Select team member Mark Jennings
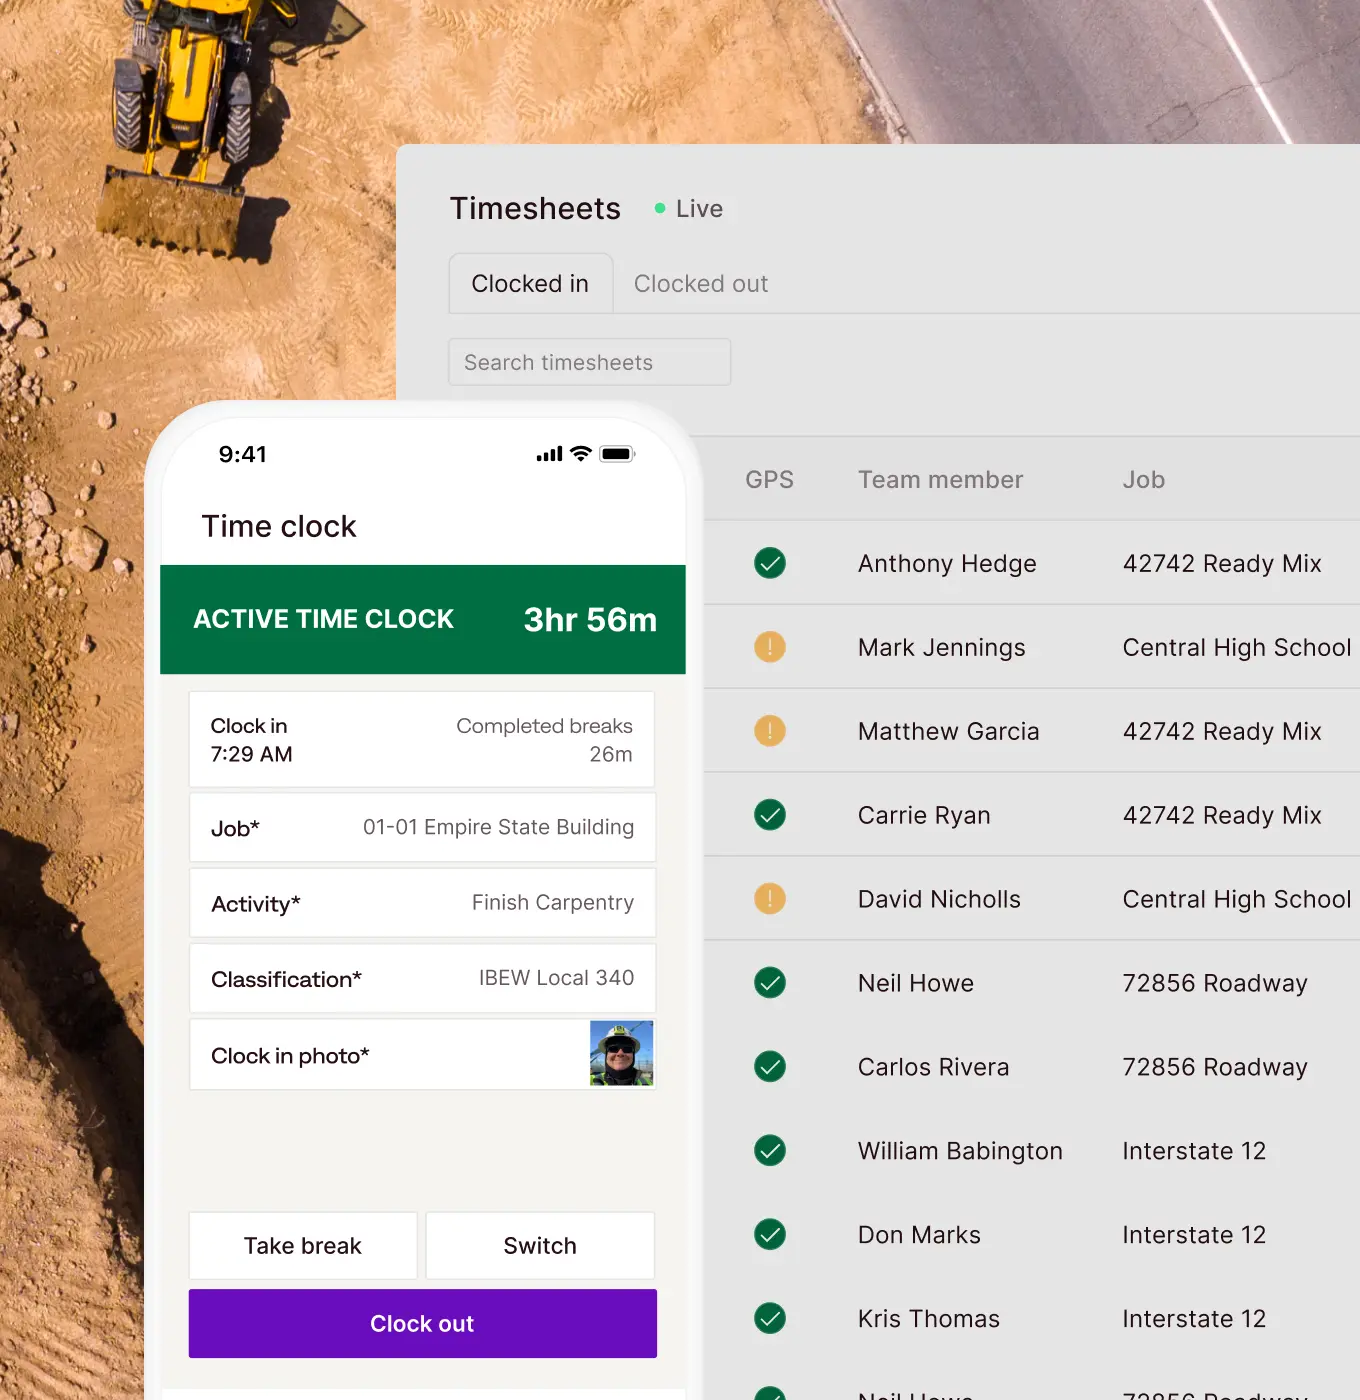 [942, 648]
